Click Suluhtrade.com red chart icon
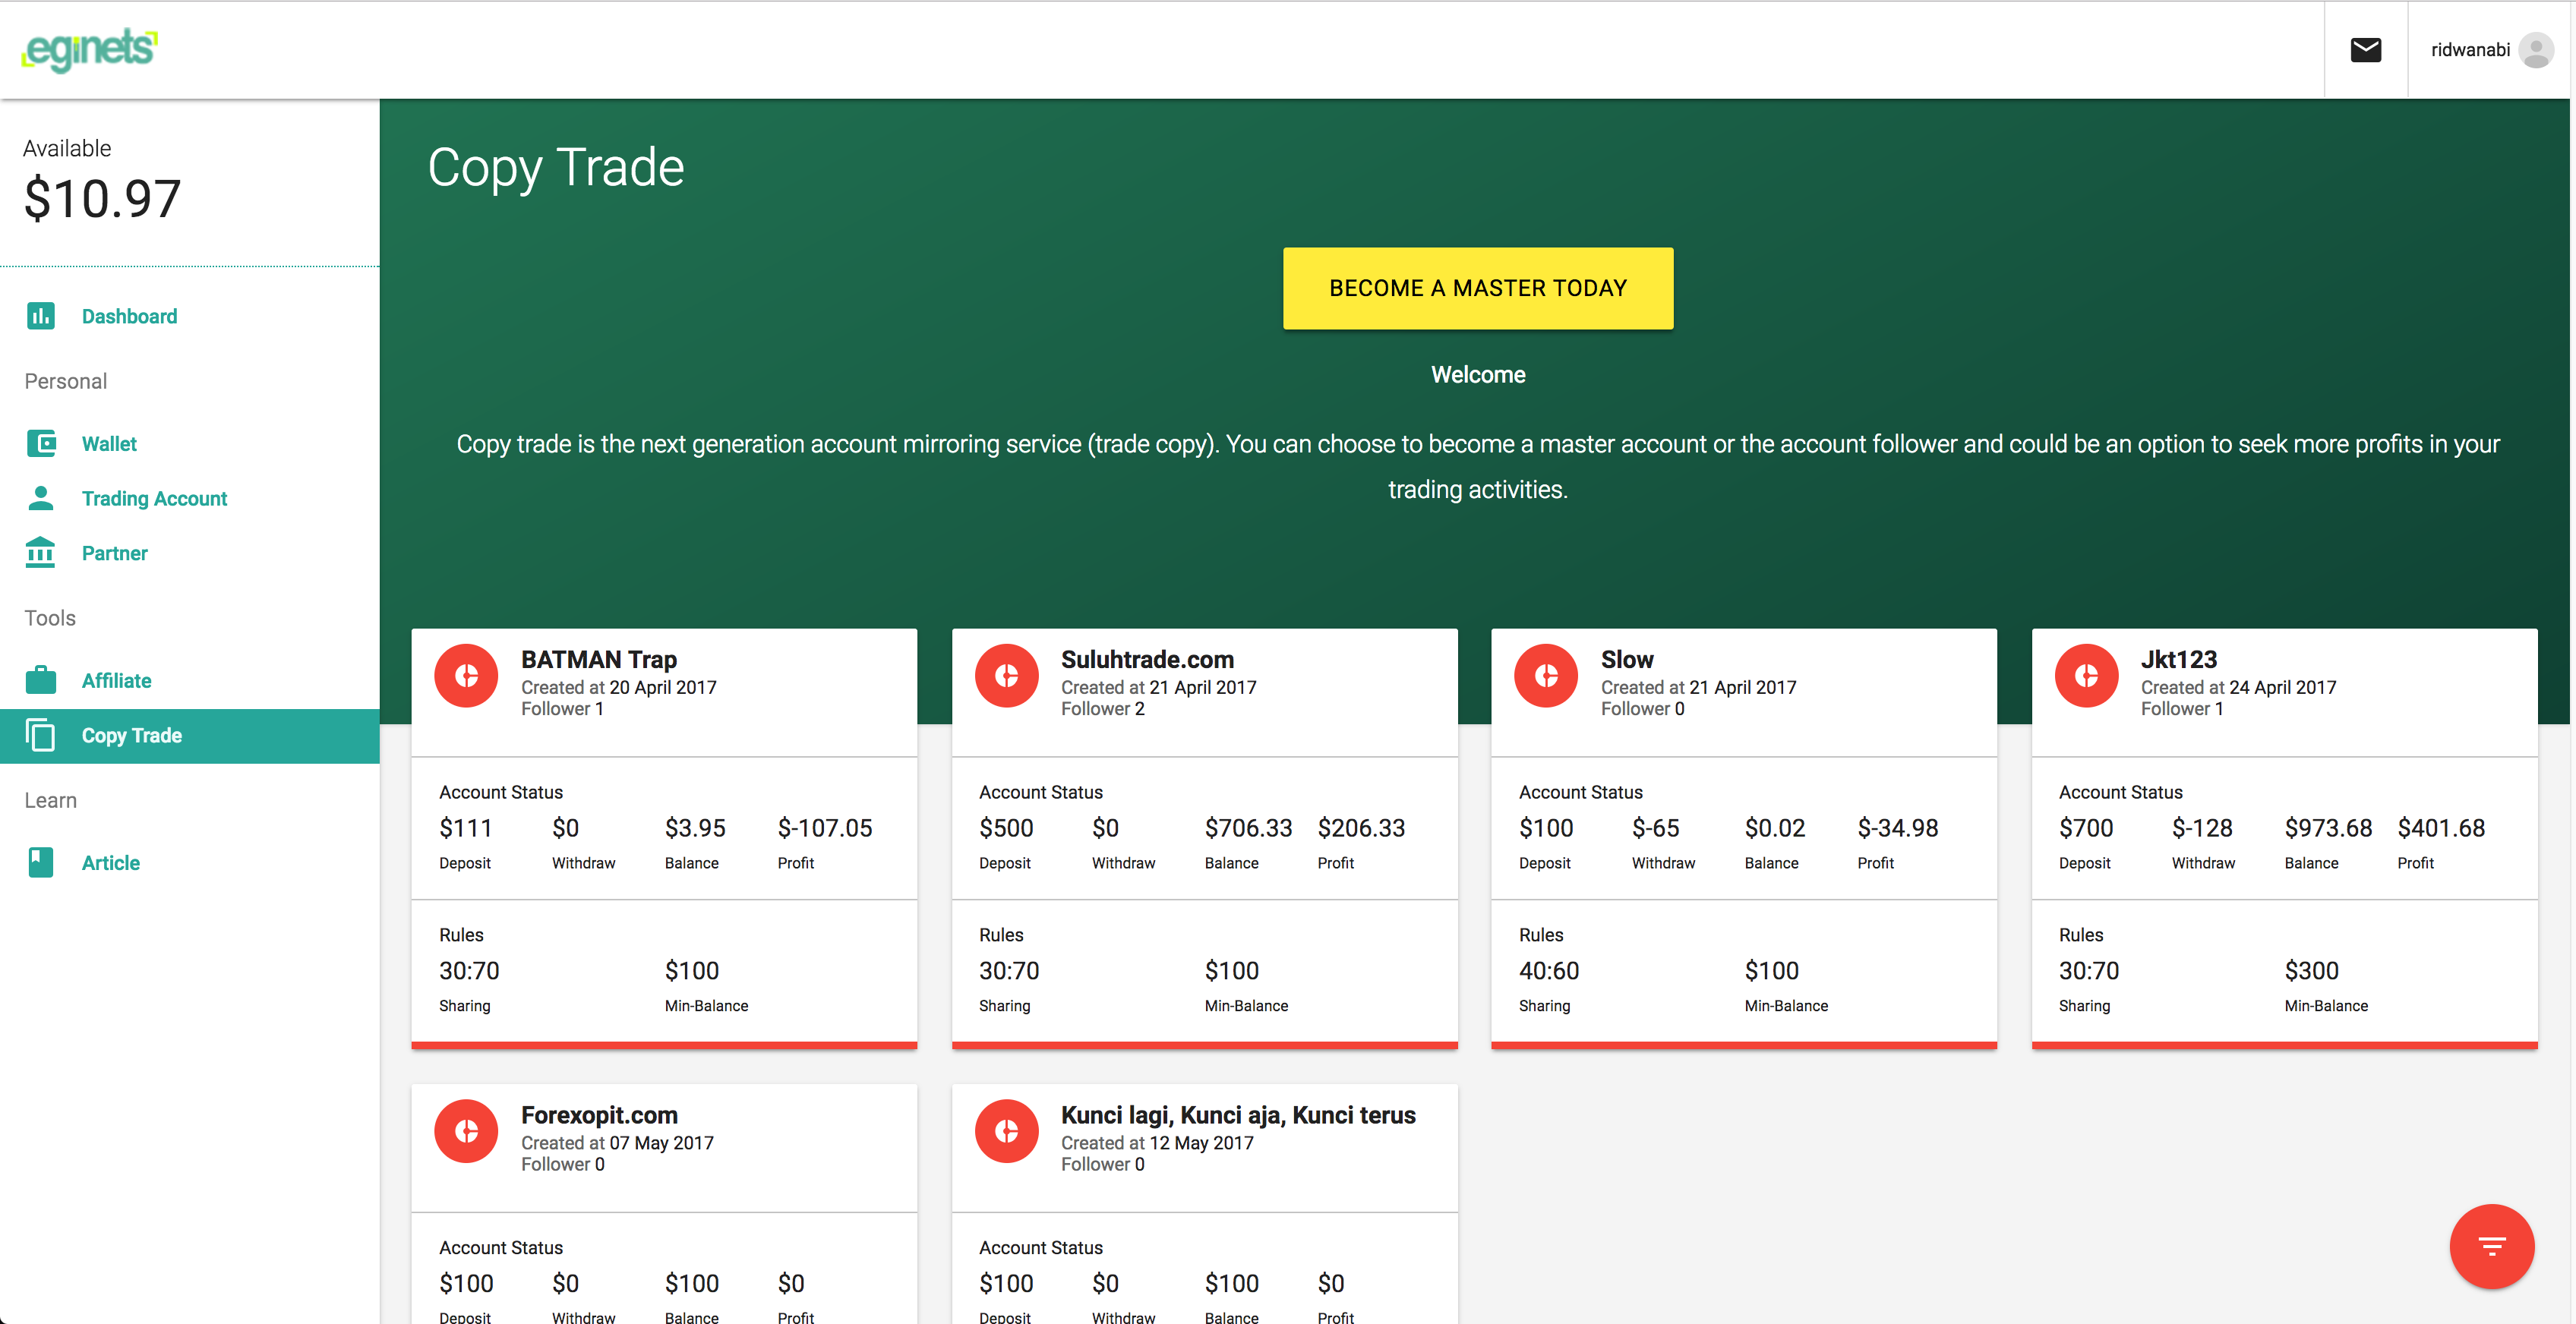 pyautogui.click(x=1006, y=676)
